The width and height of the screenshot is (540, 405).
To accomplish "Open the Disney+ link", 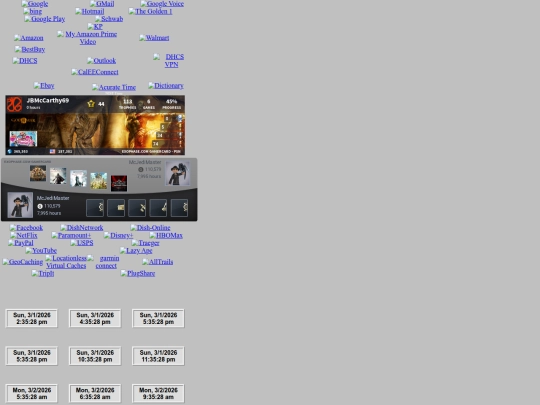I will tap(118, 235).
